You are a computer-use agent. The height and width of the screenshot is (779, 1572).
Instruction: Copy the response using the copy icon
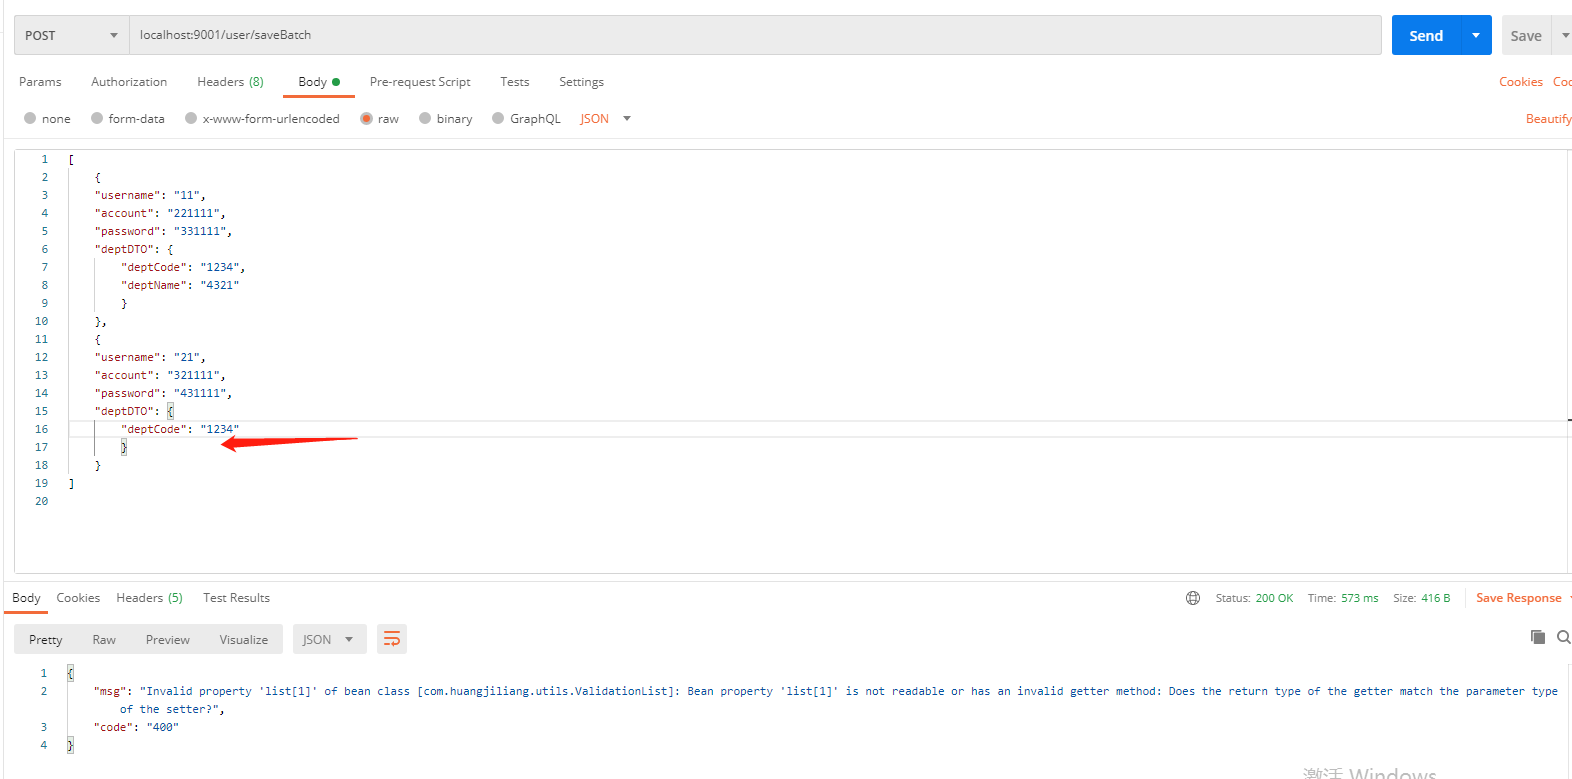[1538, 637]
